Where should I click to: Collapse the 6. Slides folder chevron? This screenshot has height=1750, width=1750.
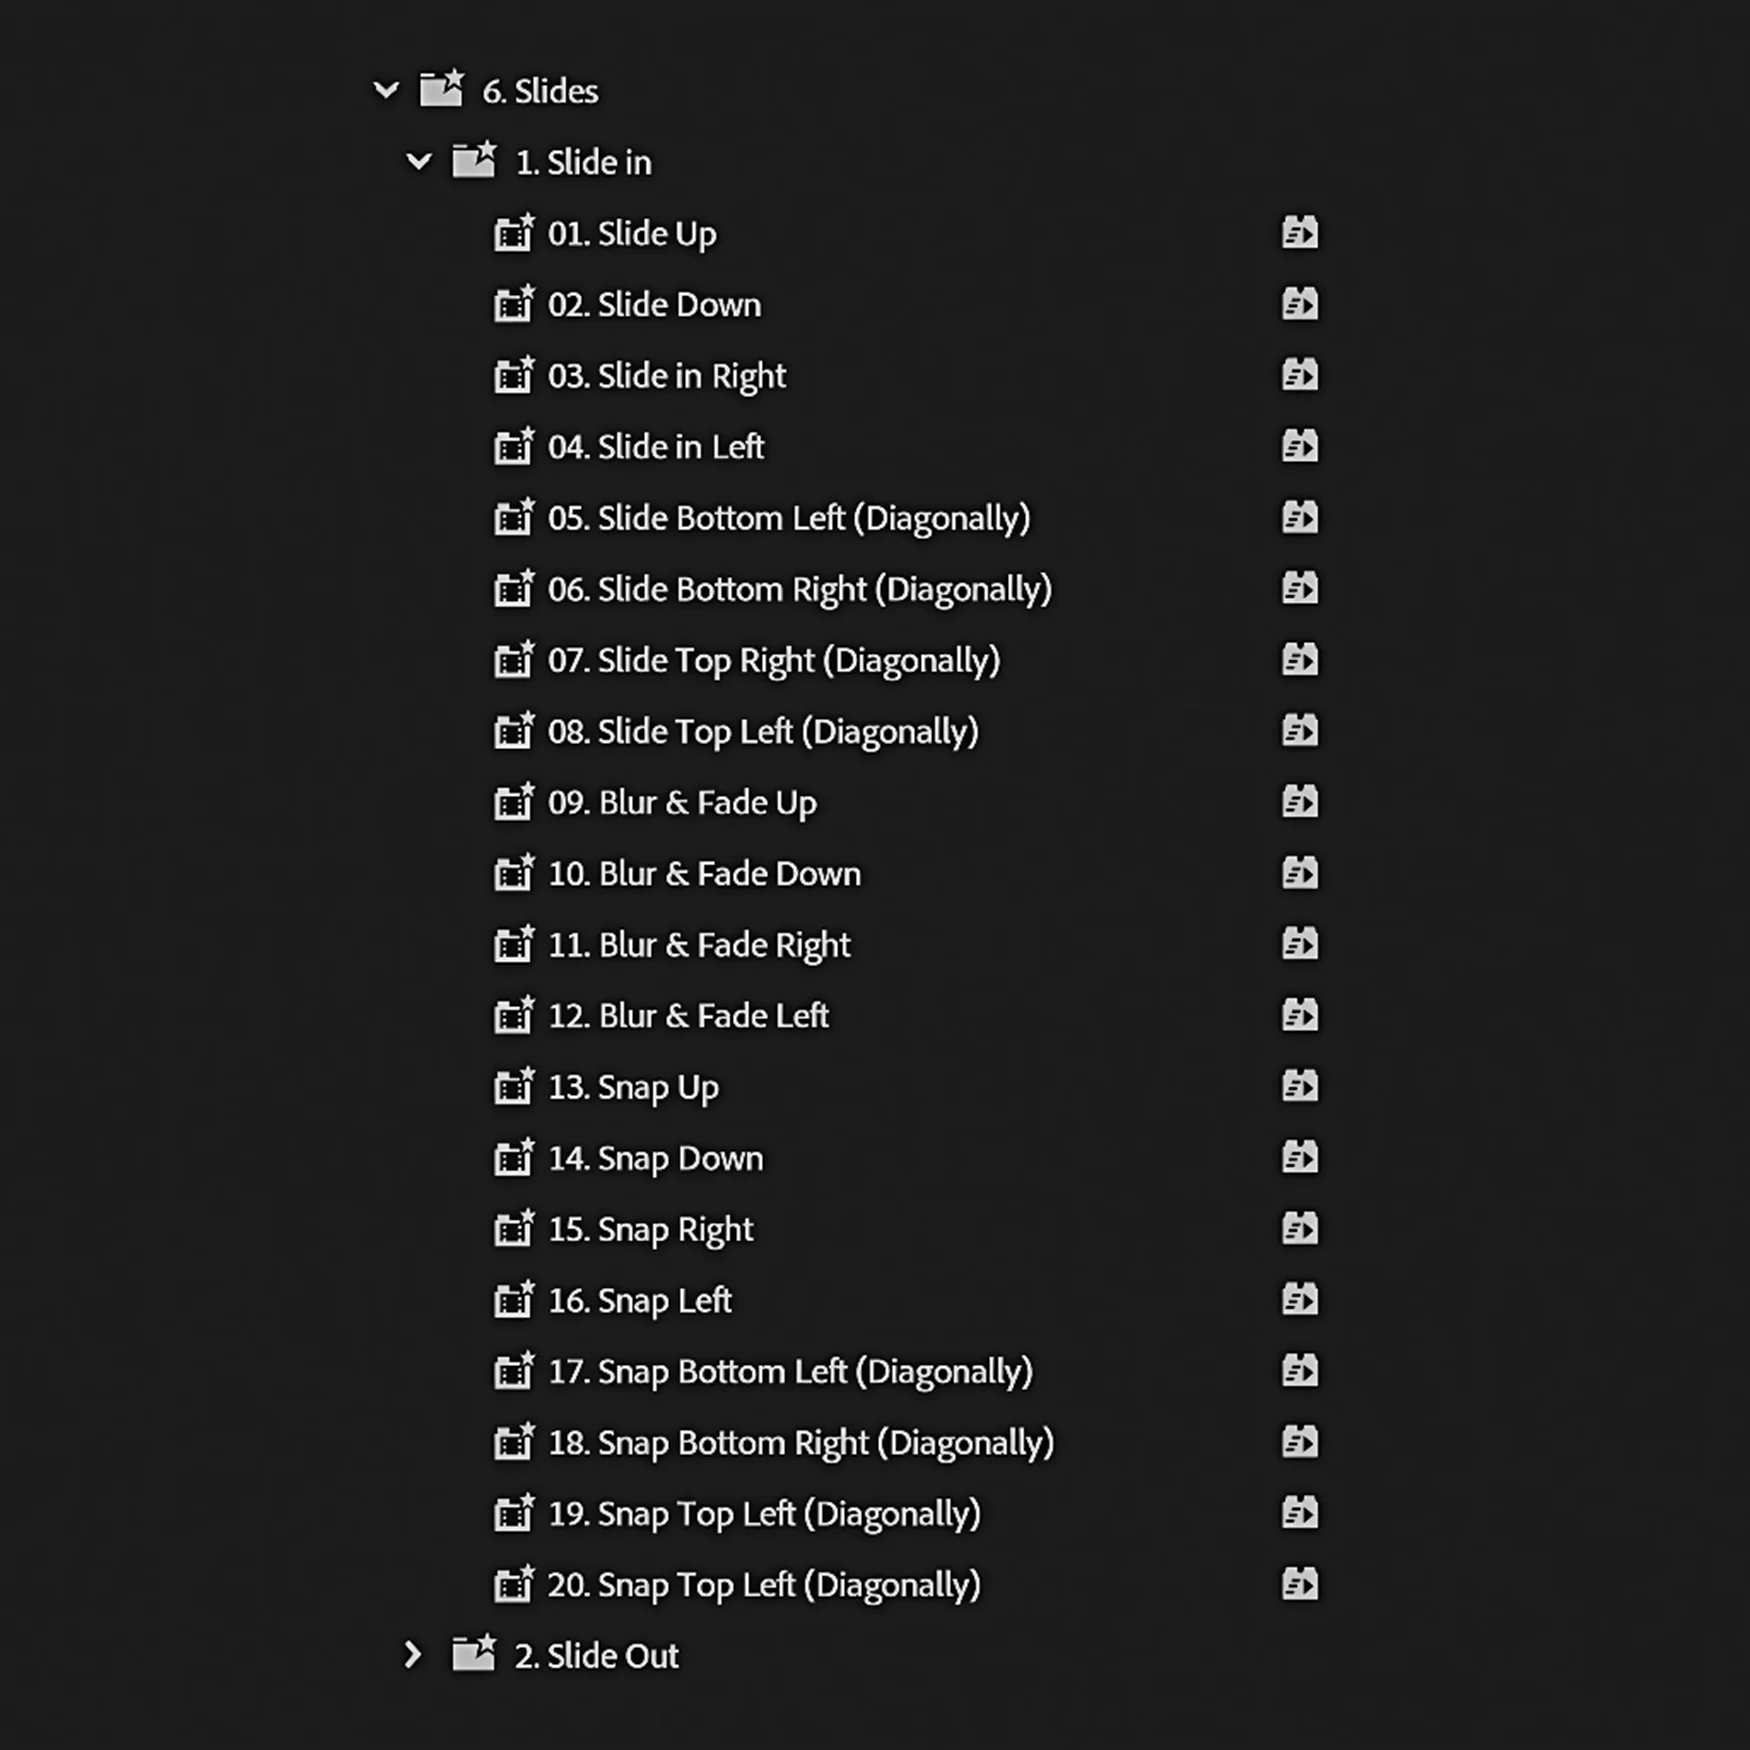[x=386, y=91]
